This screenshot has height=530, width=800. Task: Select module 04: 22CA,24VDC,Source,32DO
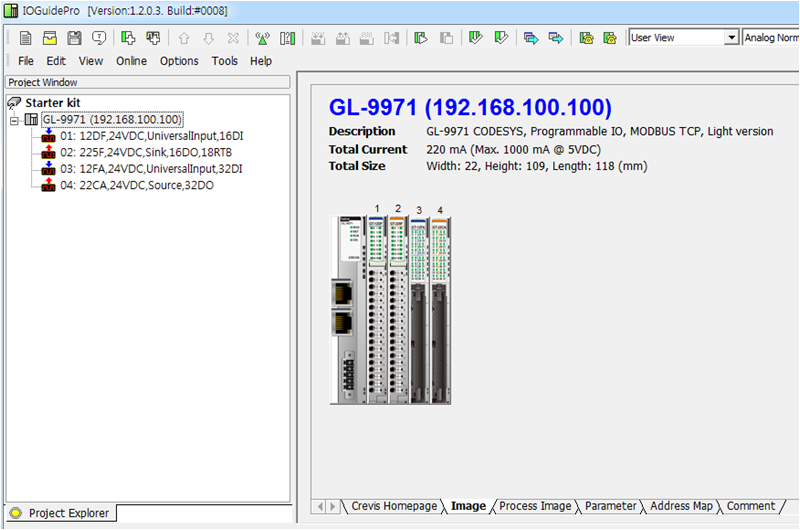coord(137,185)
